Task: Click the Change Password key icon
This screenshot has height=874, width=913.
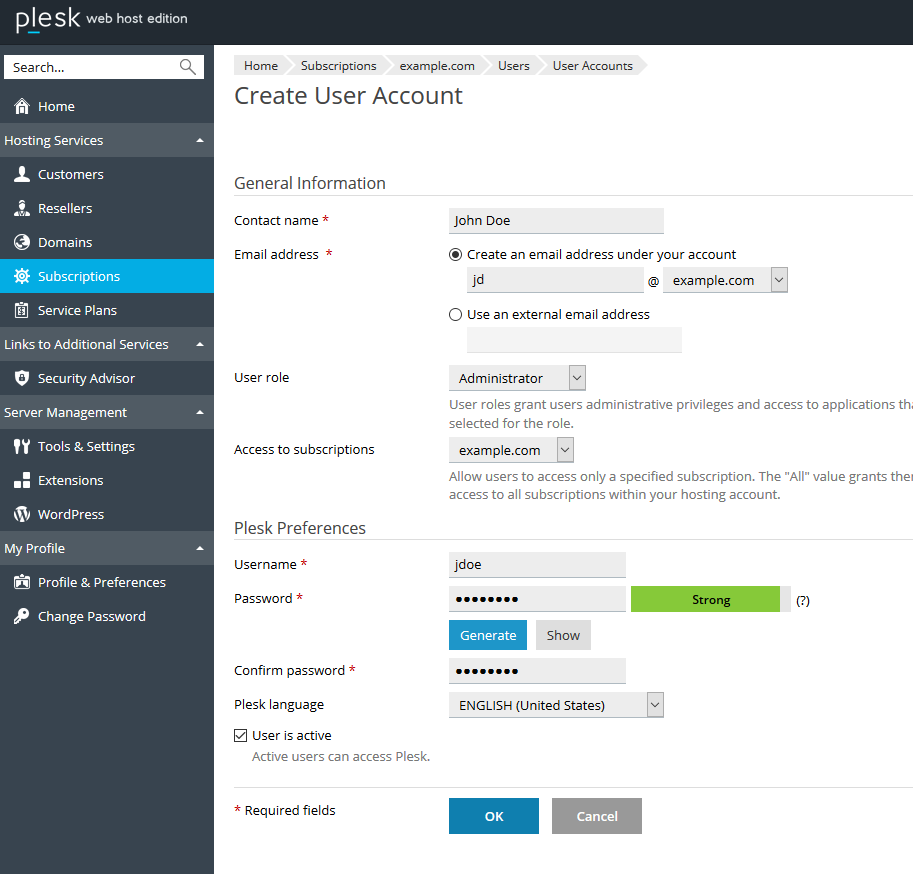Action: coord(21,616)
